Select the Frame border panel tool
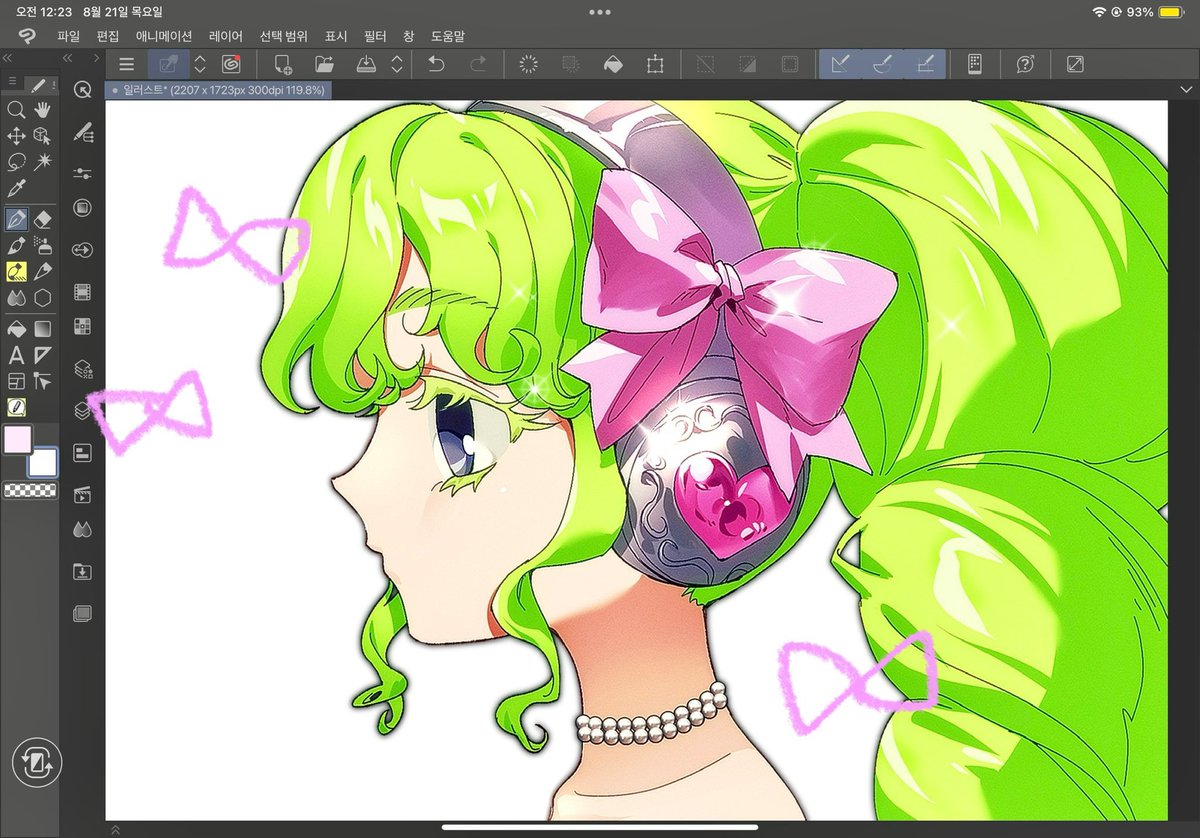Viewport: 1200px width, 838px height. [x=16, y=381]
